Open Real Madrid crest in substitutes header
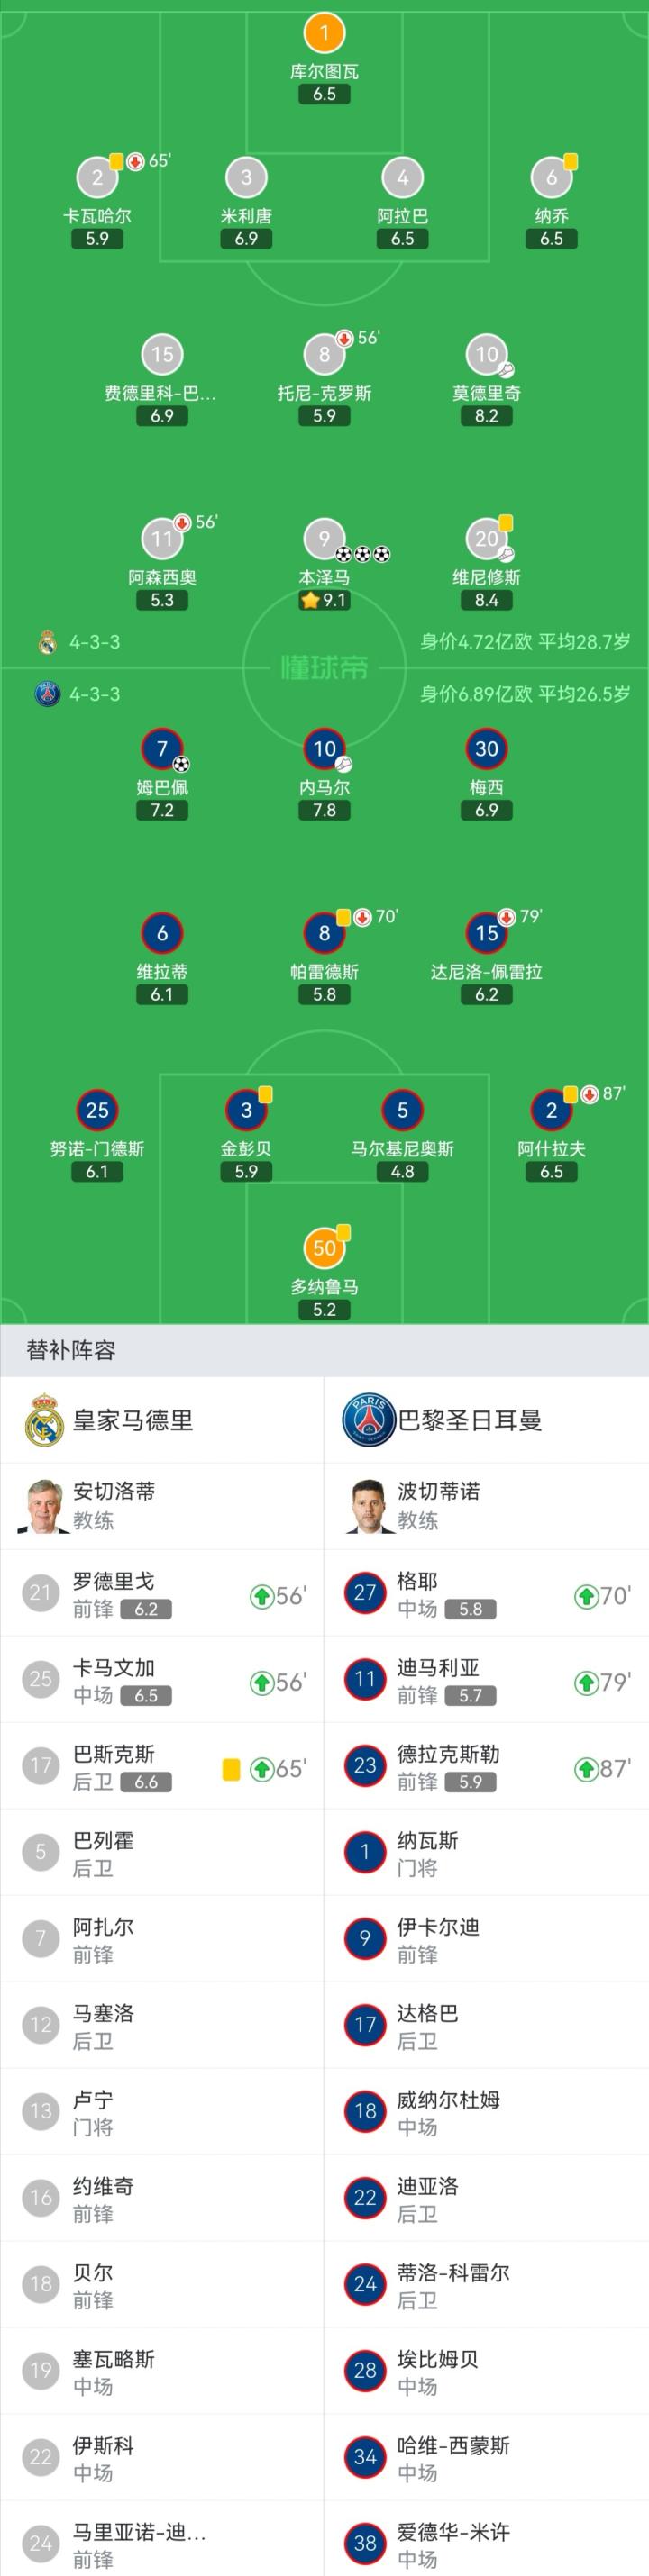 (x=44, y=1420)
